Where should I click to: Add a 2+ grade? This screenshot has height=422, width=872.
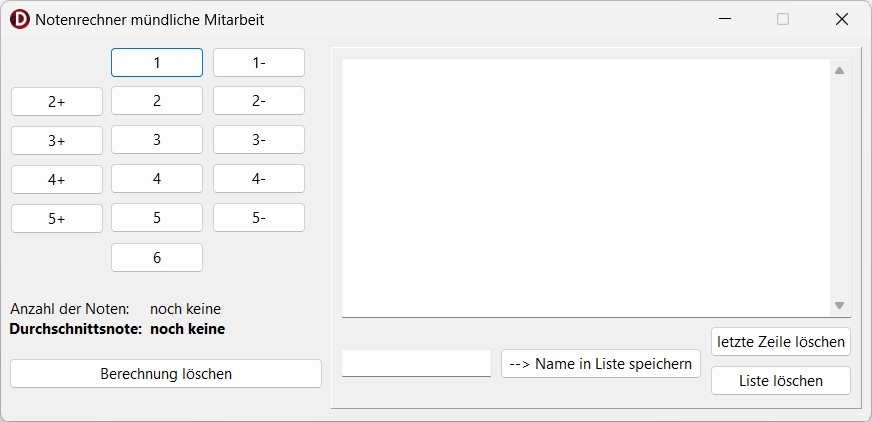point(57,101)
